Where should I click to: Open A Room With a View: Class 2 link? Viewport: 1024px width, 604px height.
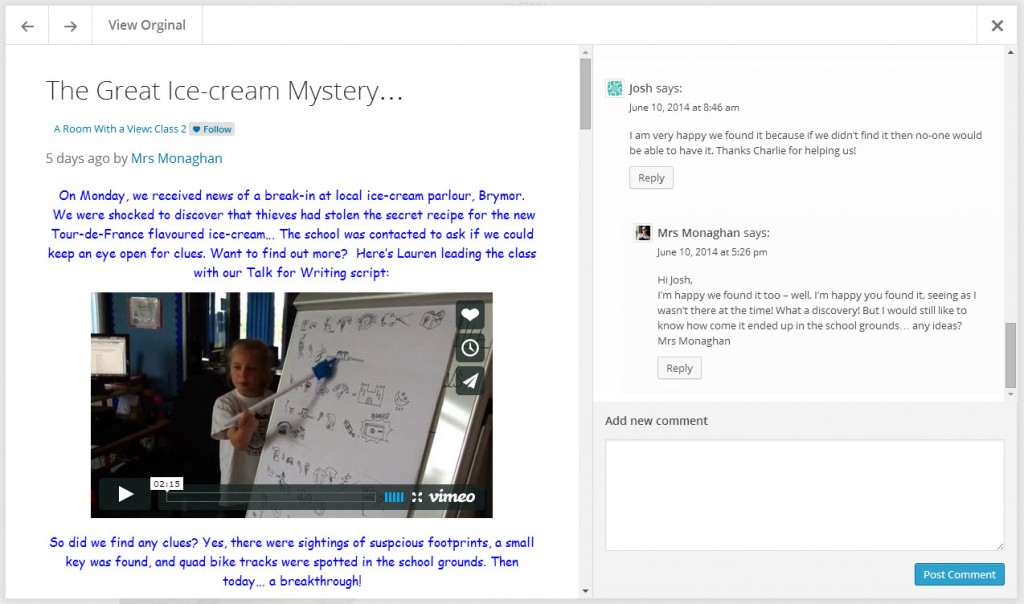click(x=120, y=129)
